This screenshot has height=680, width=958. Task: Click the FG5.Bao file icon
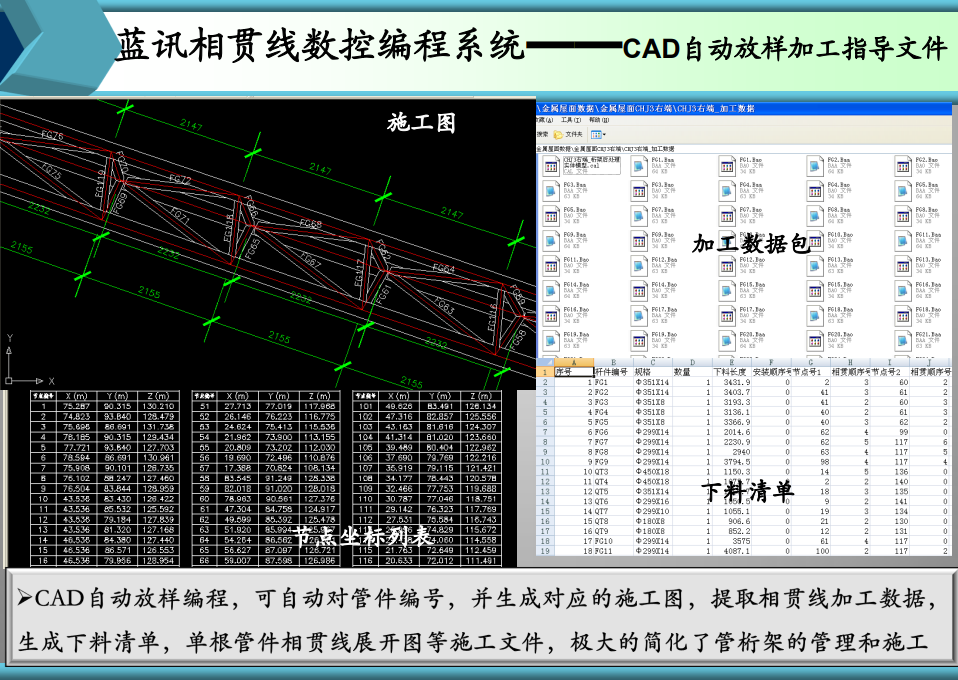click(550, 216)
